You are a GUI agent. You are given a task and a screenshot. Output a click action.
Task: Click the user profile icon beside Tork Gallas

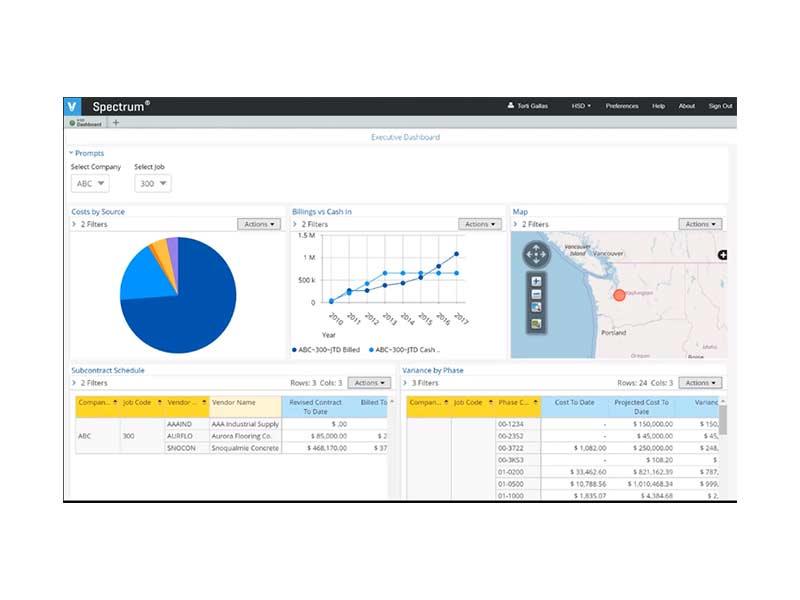coord(511,106)
